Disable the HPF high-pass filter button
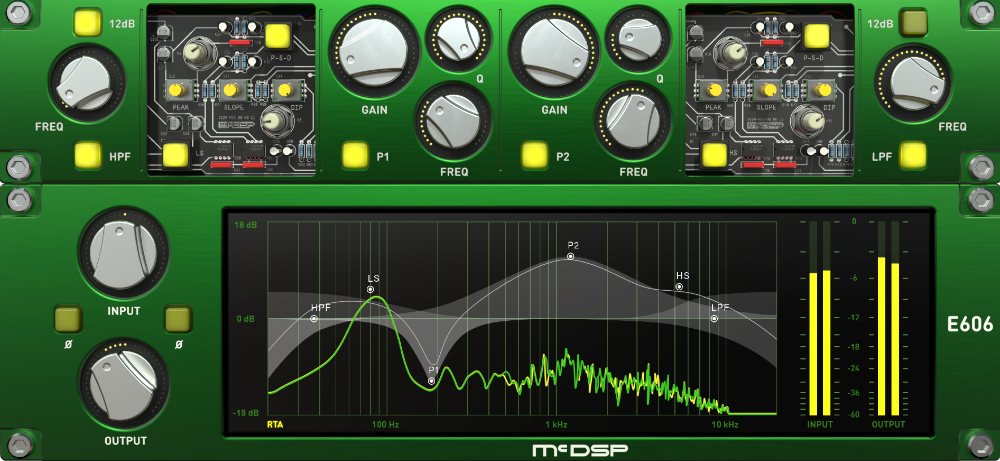The height and width of the screenshot is (461, 1000). [87, 155]
